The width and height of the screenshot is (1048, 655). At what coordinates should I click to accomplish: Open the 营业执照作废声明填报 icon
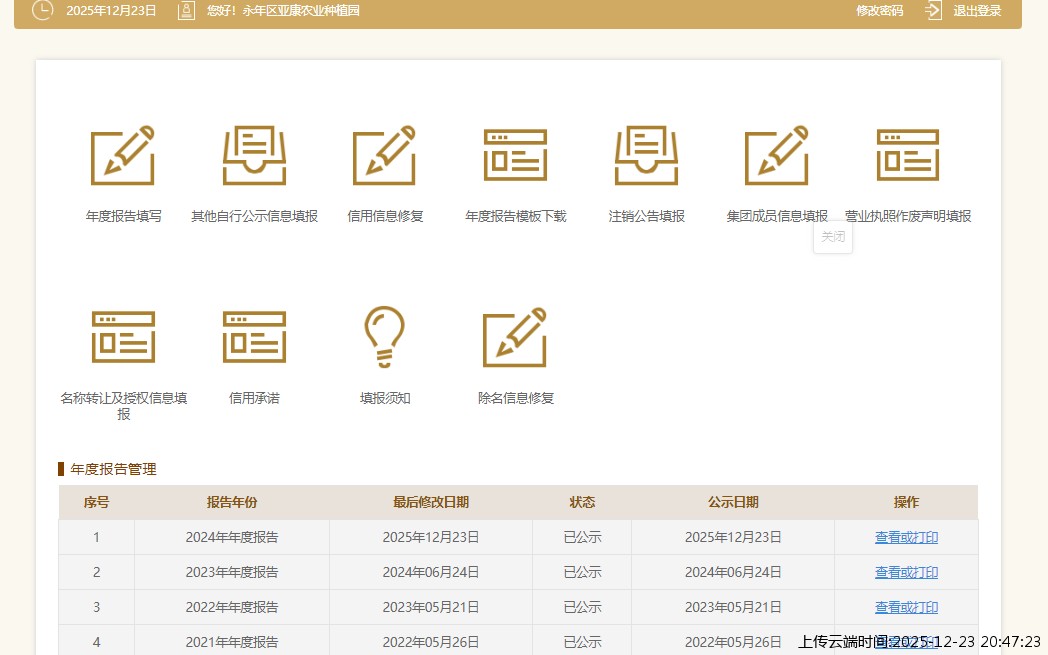pos(907,156)
